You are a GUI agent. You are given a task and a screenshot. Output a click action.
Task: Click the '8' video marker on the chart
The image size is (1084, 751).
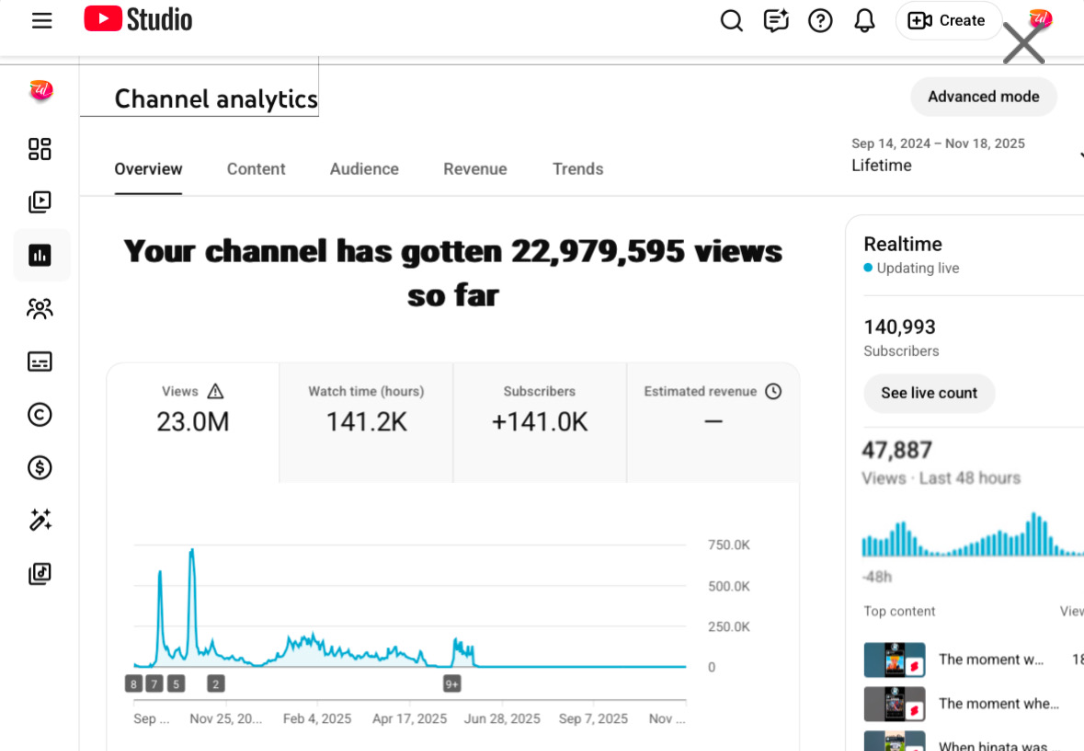tap(133, 683)
